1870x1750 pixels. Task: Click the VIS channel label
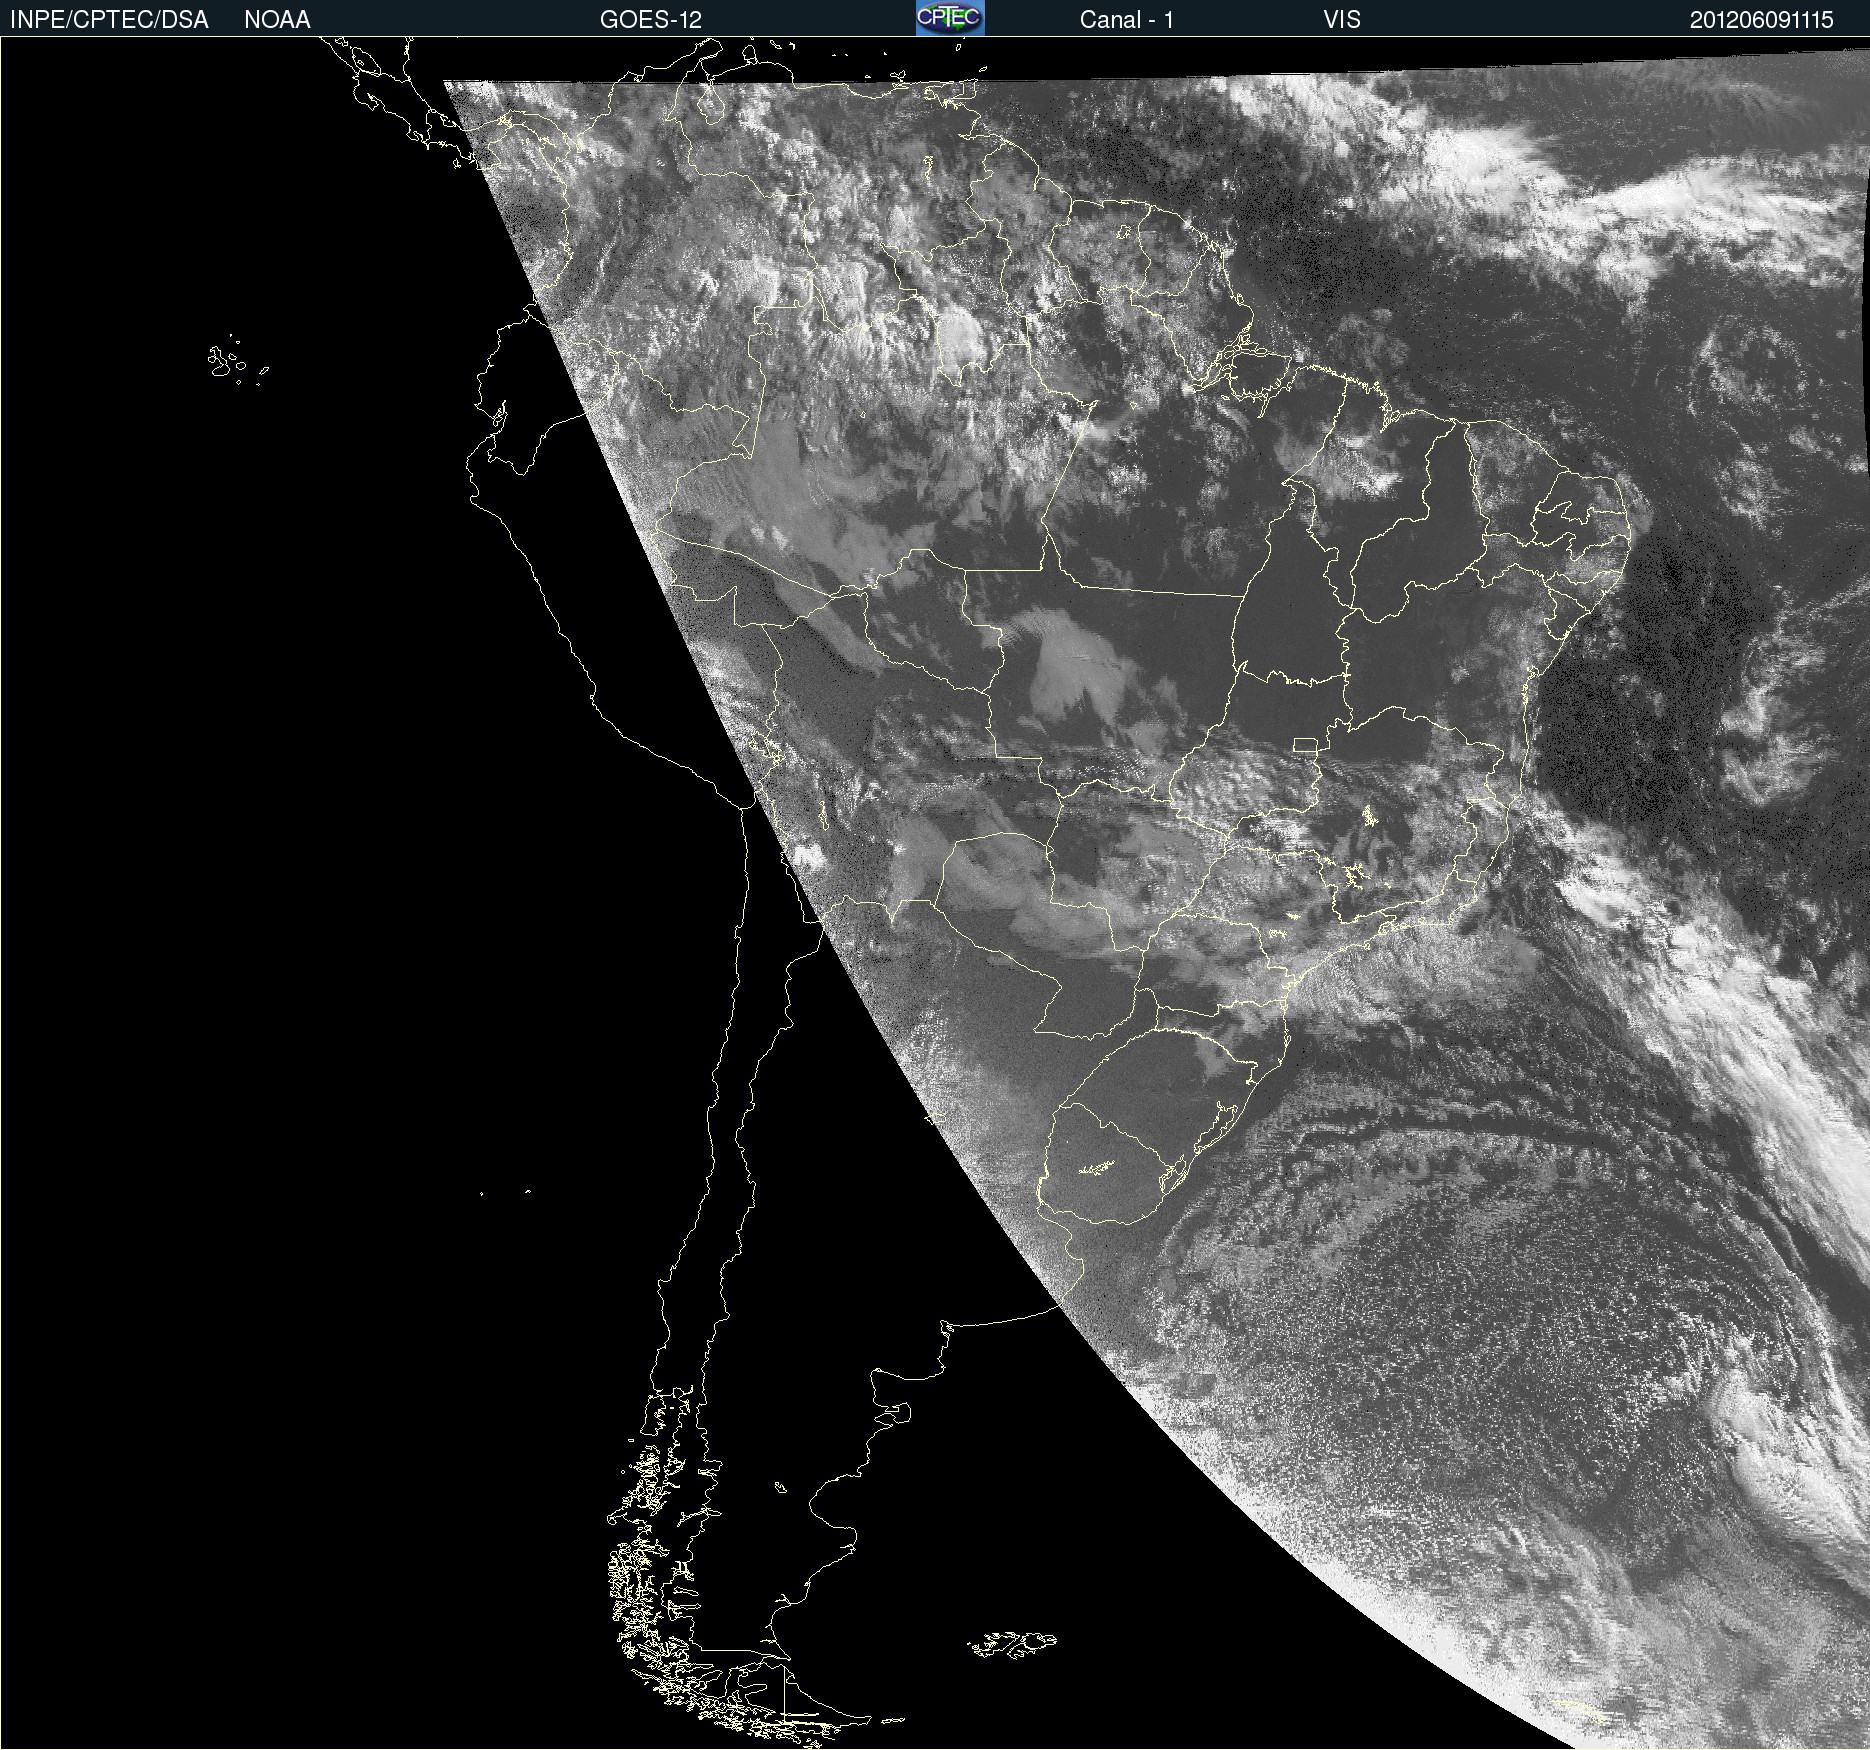1342,20
